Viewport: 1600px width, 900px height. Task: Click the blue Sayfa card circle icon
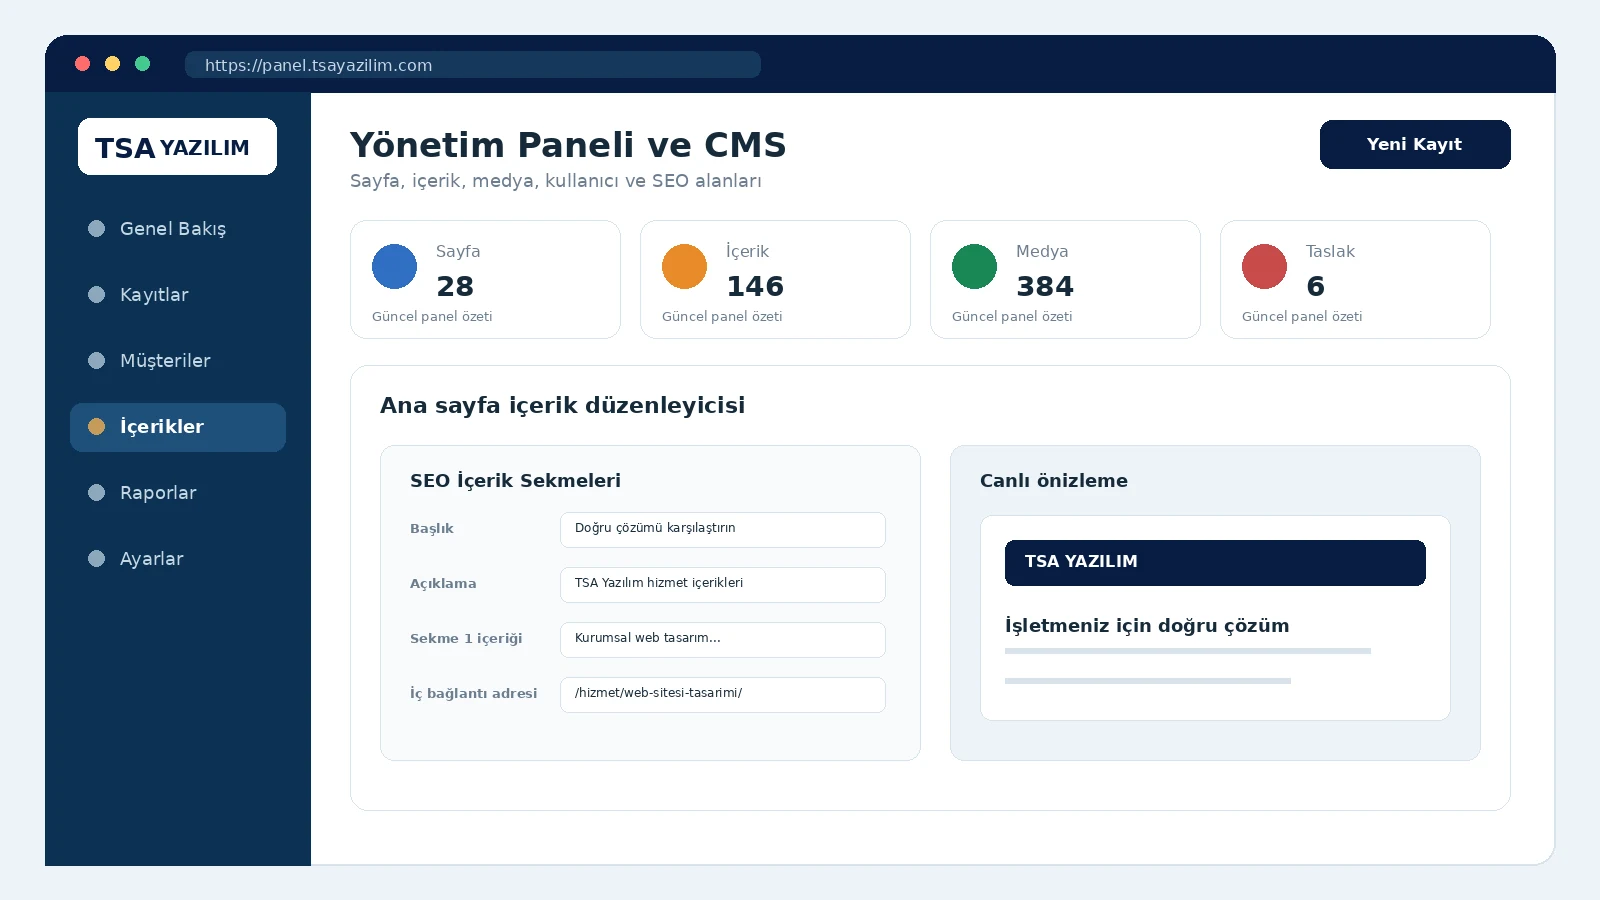pyautogui.click(x=394, y=266)
